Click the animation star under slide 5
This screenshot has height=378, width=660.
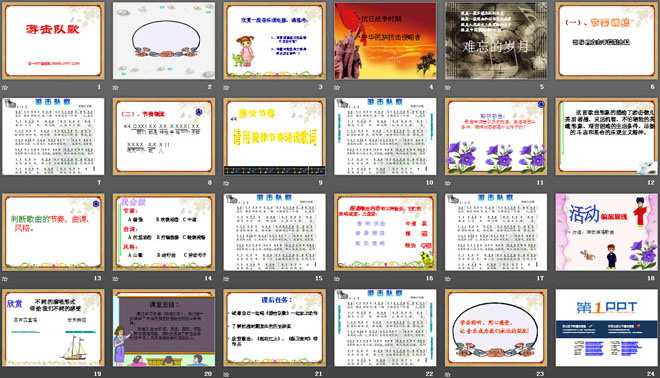coord(448,88)
